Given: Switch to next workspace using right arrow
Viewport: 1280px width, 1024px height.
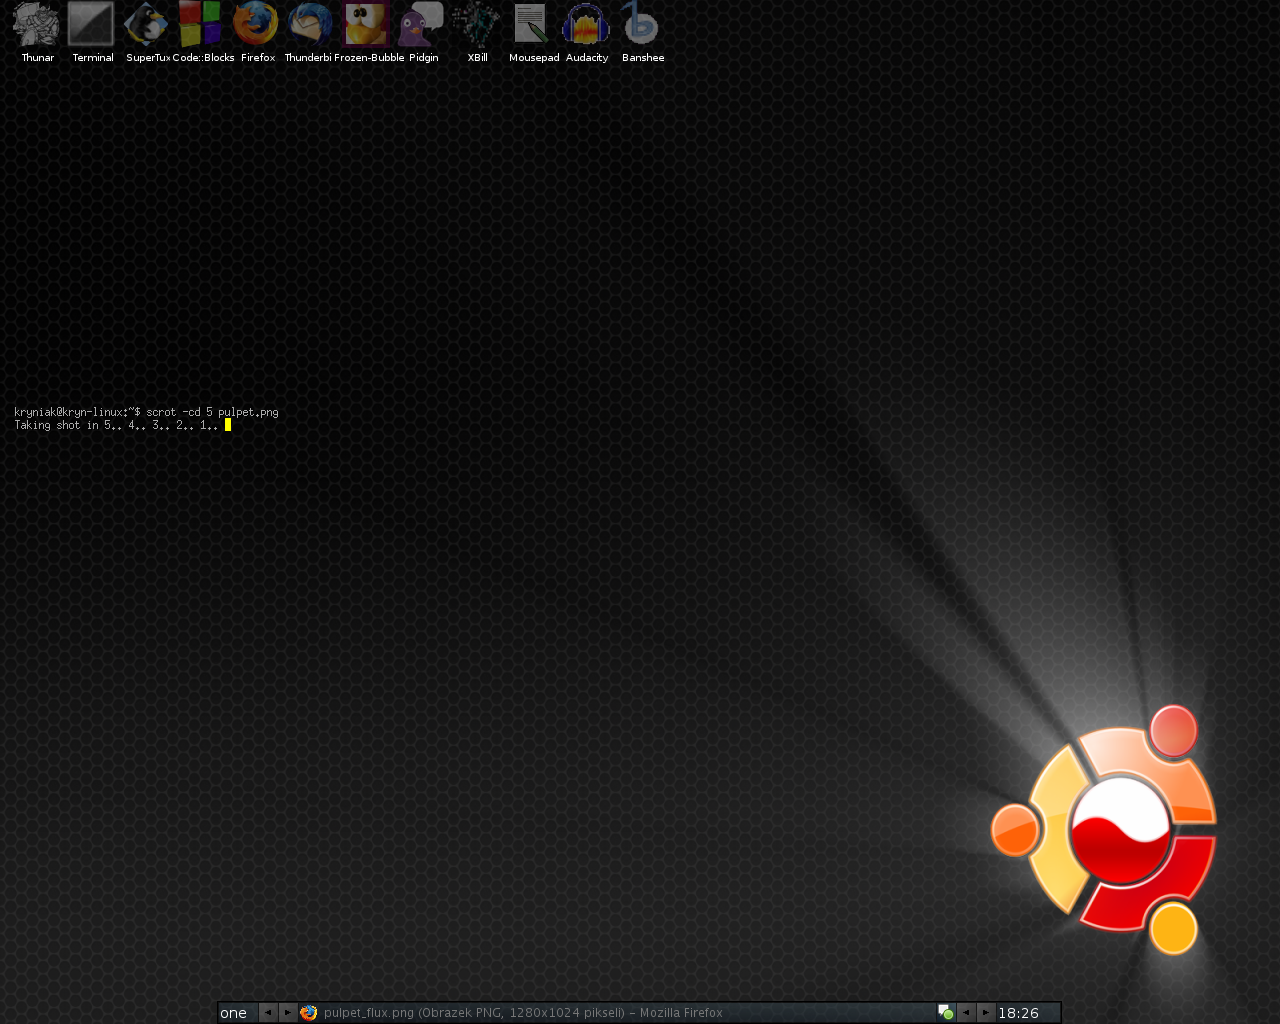Looking at the screenshot, I should pyautogui.click(x=287, y=1013).
